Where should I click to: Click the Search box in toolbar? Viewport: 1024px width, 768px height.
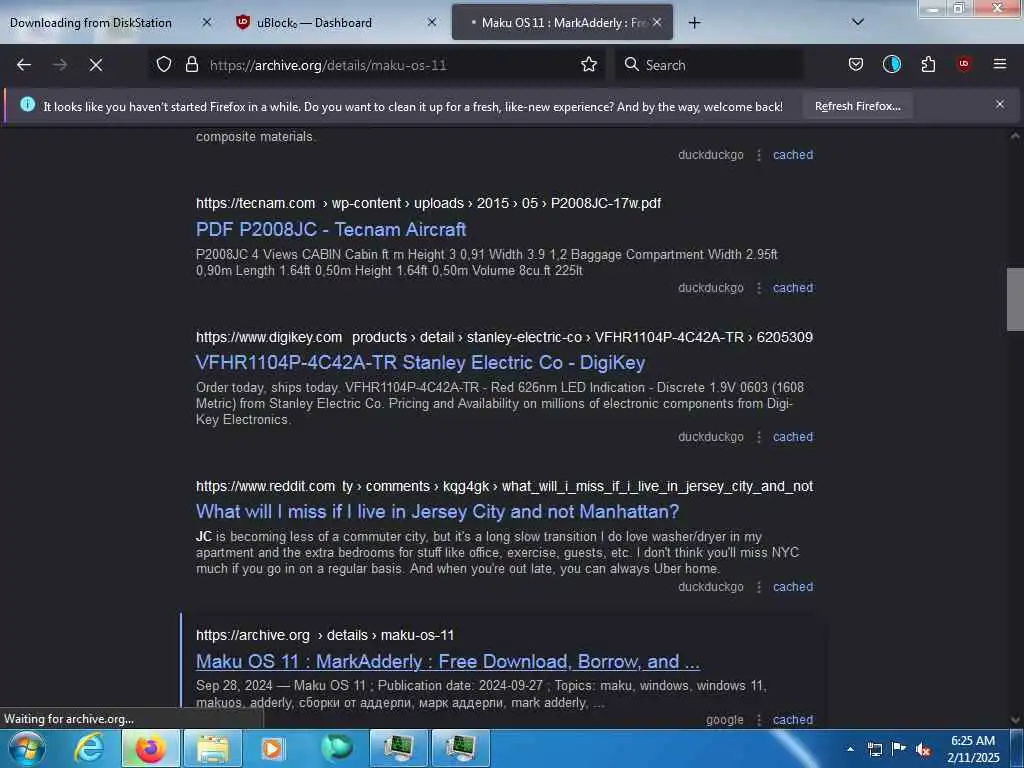[x=709, y=65]
